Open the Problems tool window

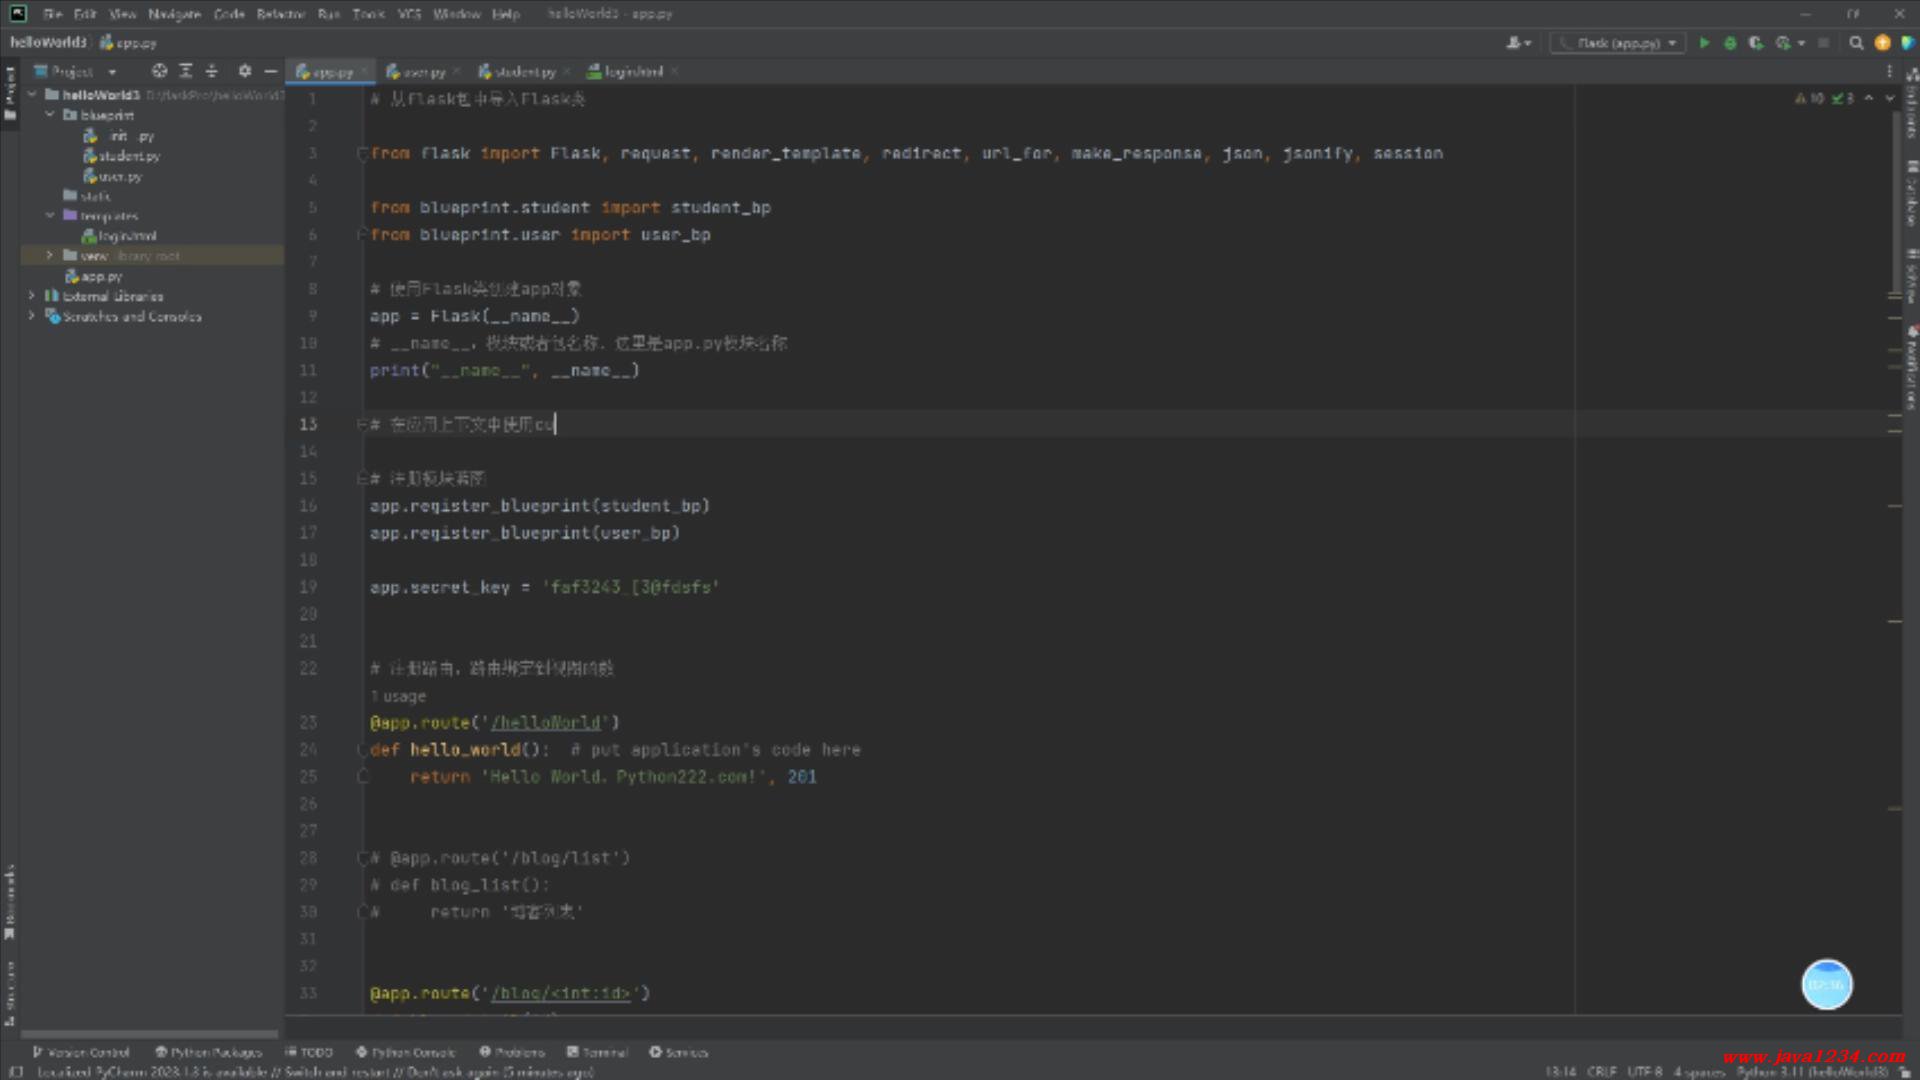pyautogui.click(x=512, y=1052)
